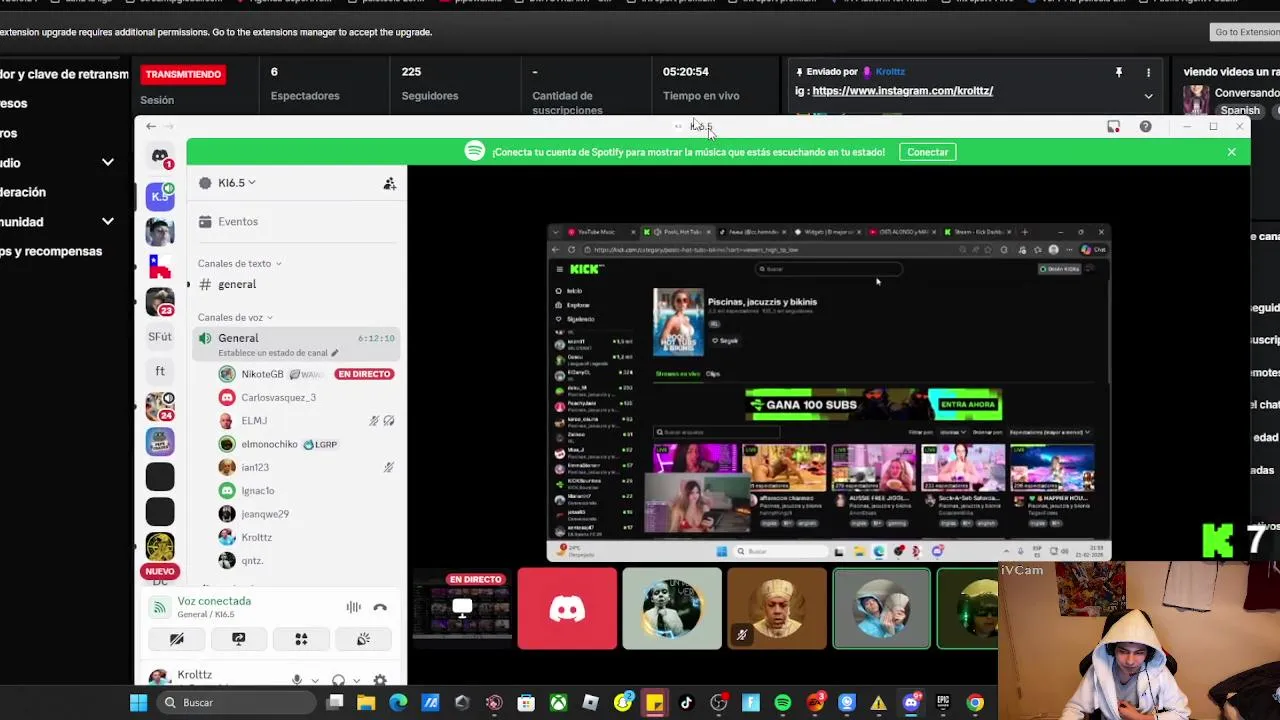Open File Explorer from taskbar
Viewport: 1280px width, 720px height.
click(x=366, y=703)
